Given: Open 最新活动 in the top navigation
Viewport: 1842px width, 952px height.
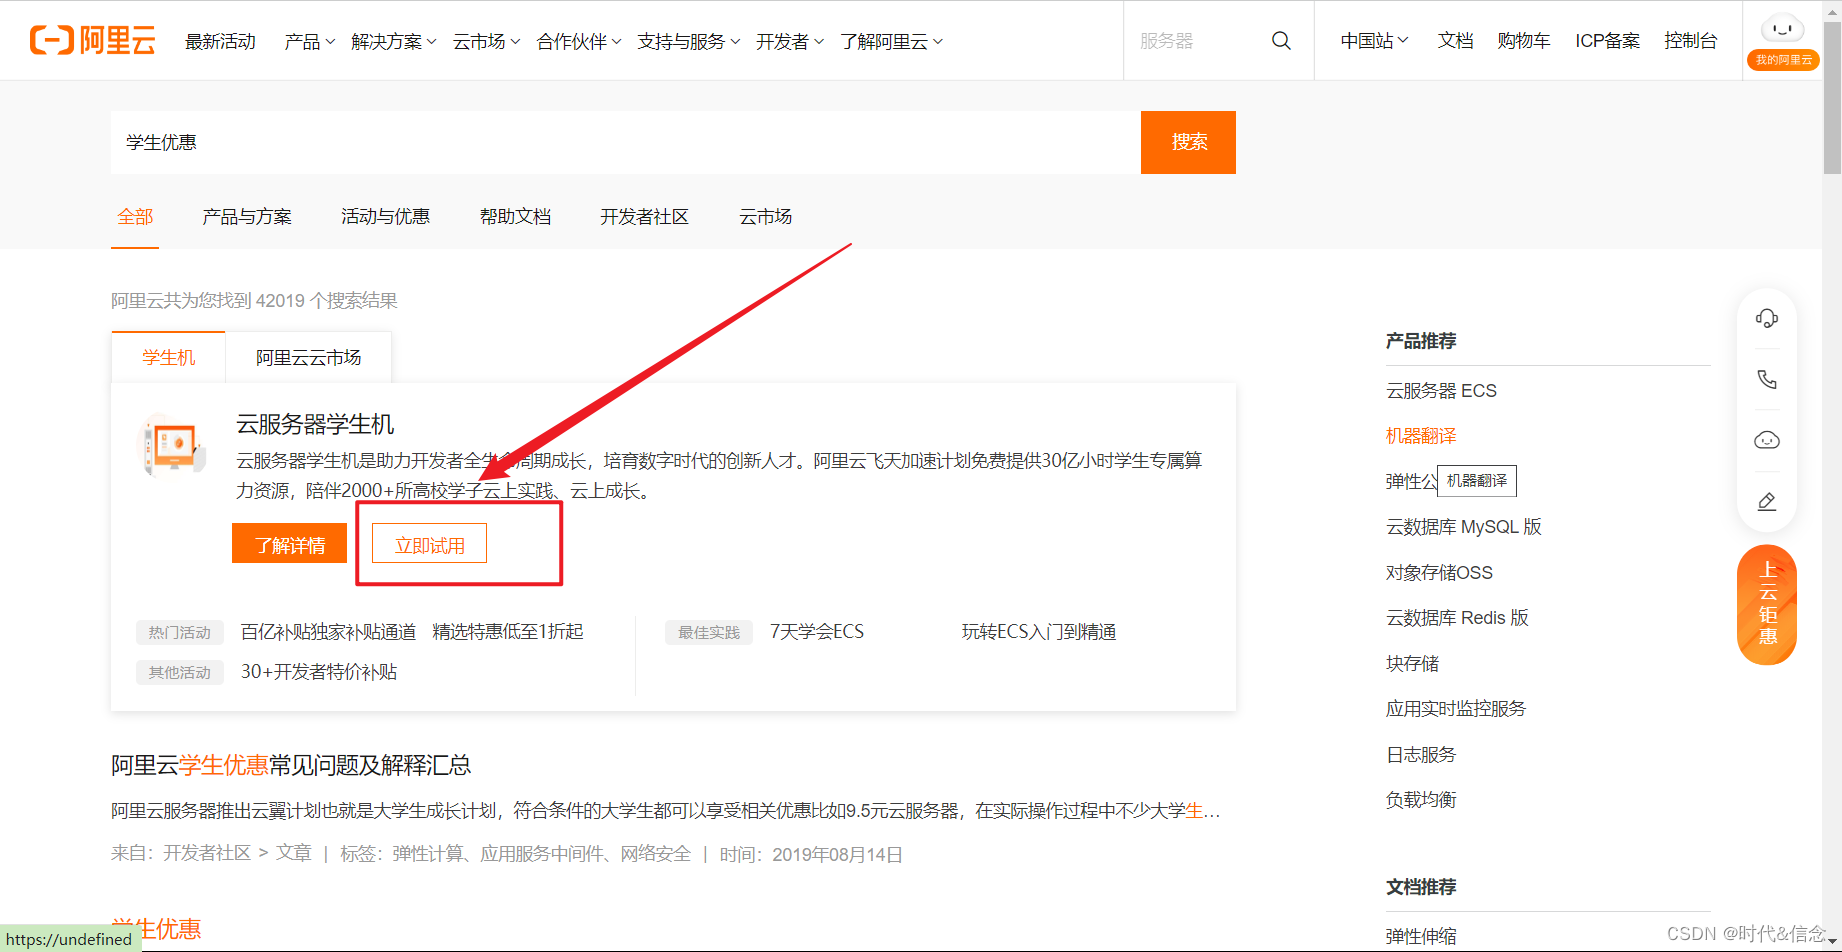Looking at the screenshot, I should click(x=220, y=41).
